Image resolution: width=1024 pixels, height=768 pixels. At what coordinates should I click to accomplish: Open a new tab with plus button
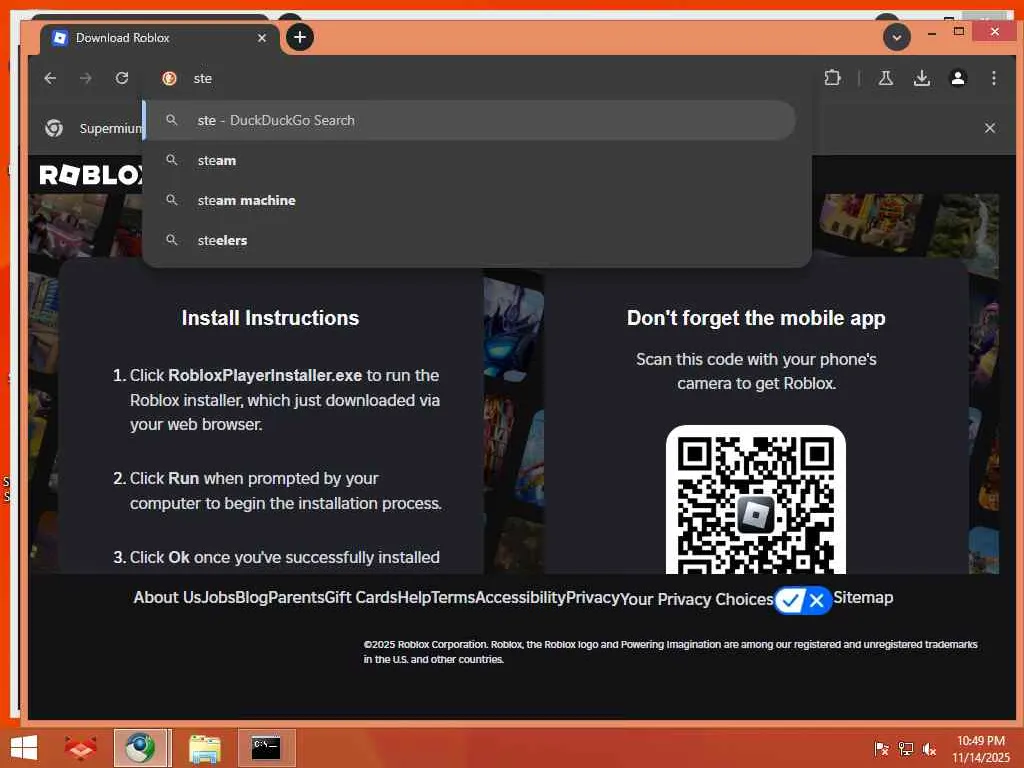pyautogui.click(x=300, y=37)
